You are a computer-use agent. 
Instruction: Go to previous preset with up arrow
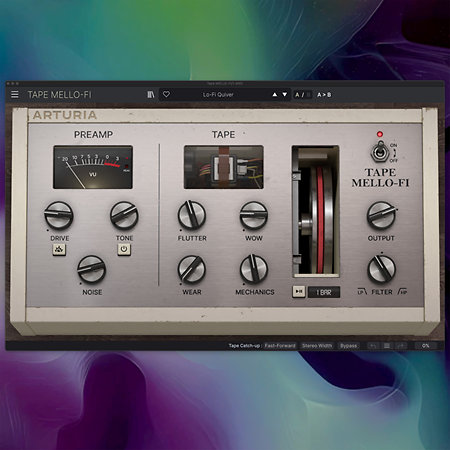[x=275, y=95]
